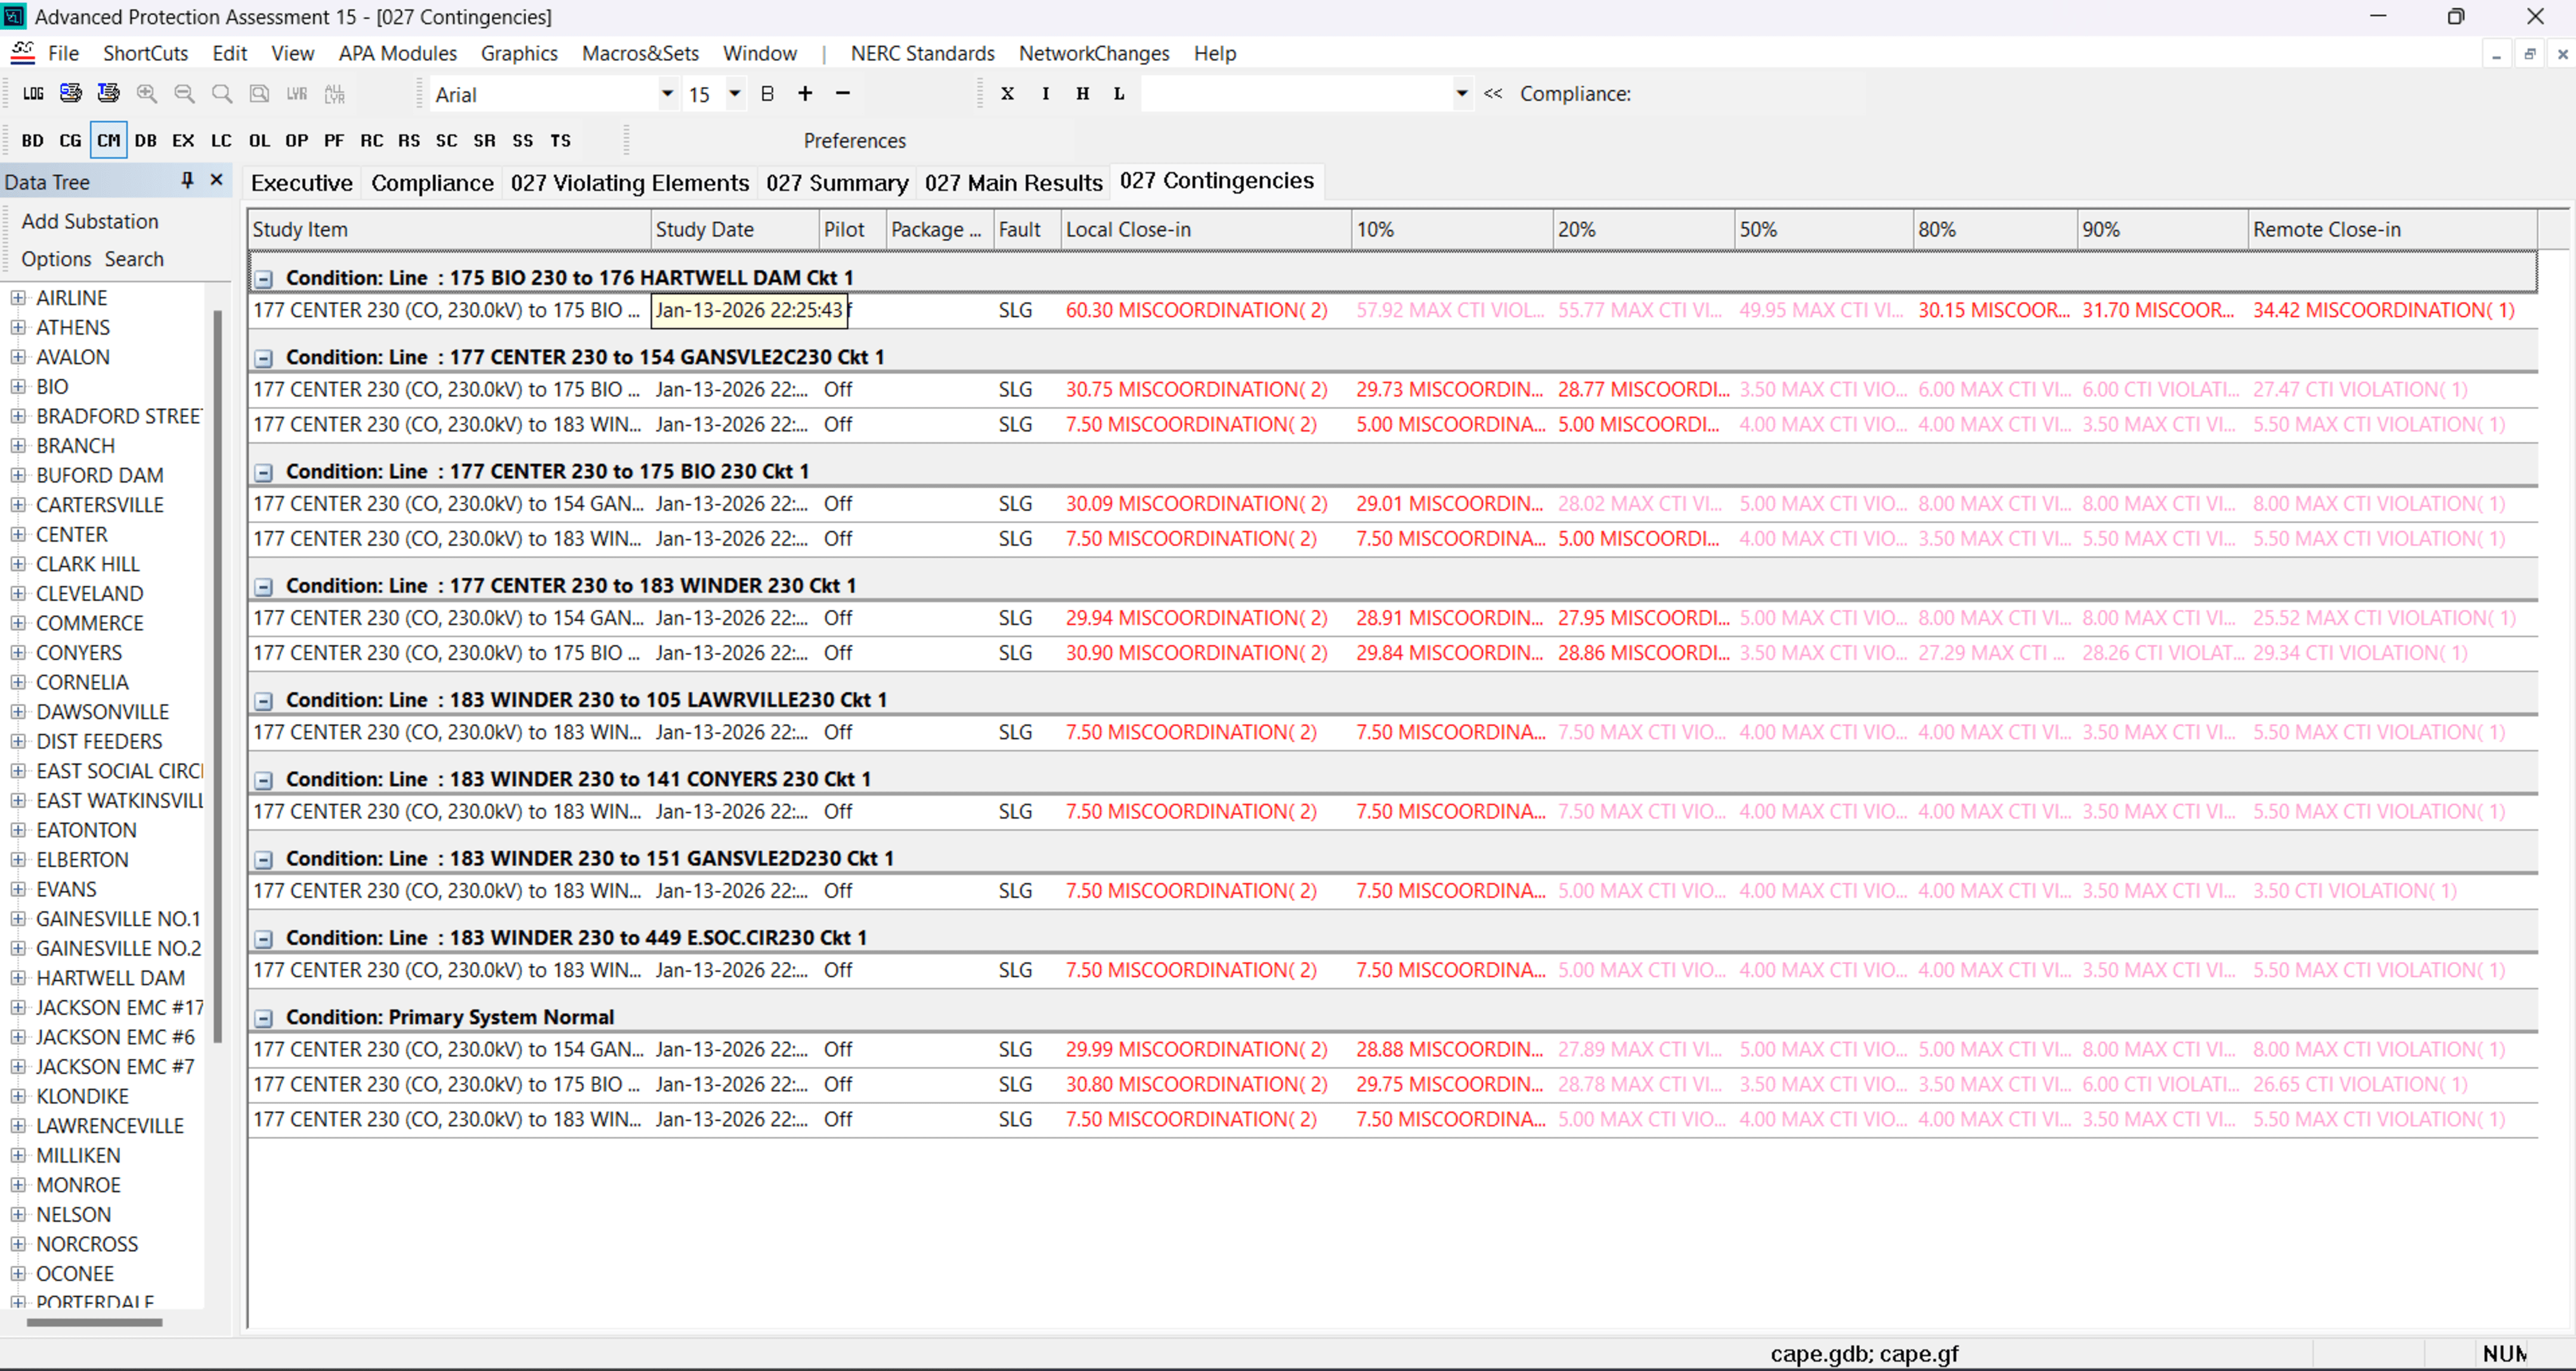Collapse the 177 CENTER to 175 BIO condition
Image resolution: width=2576 pixels, height=1371 pixels.
coord(263,472)
